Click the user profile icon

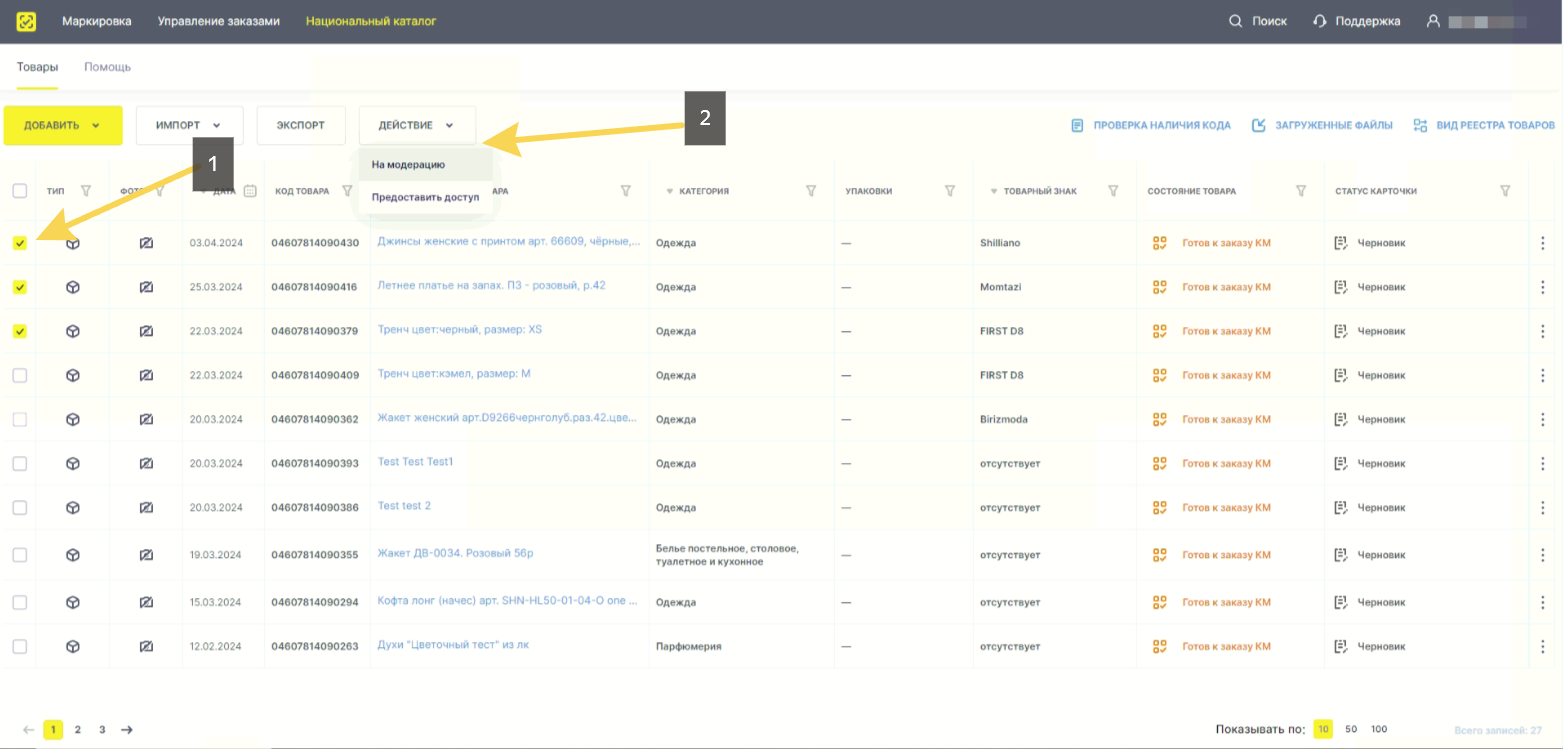[1433, 21]
